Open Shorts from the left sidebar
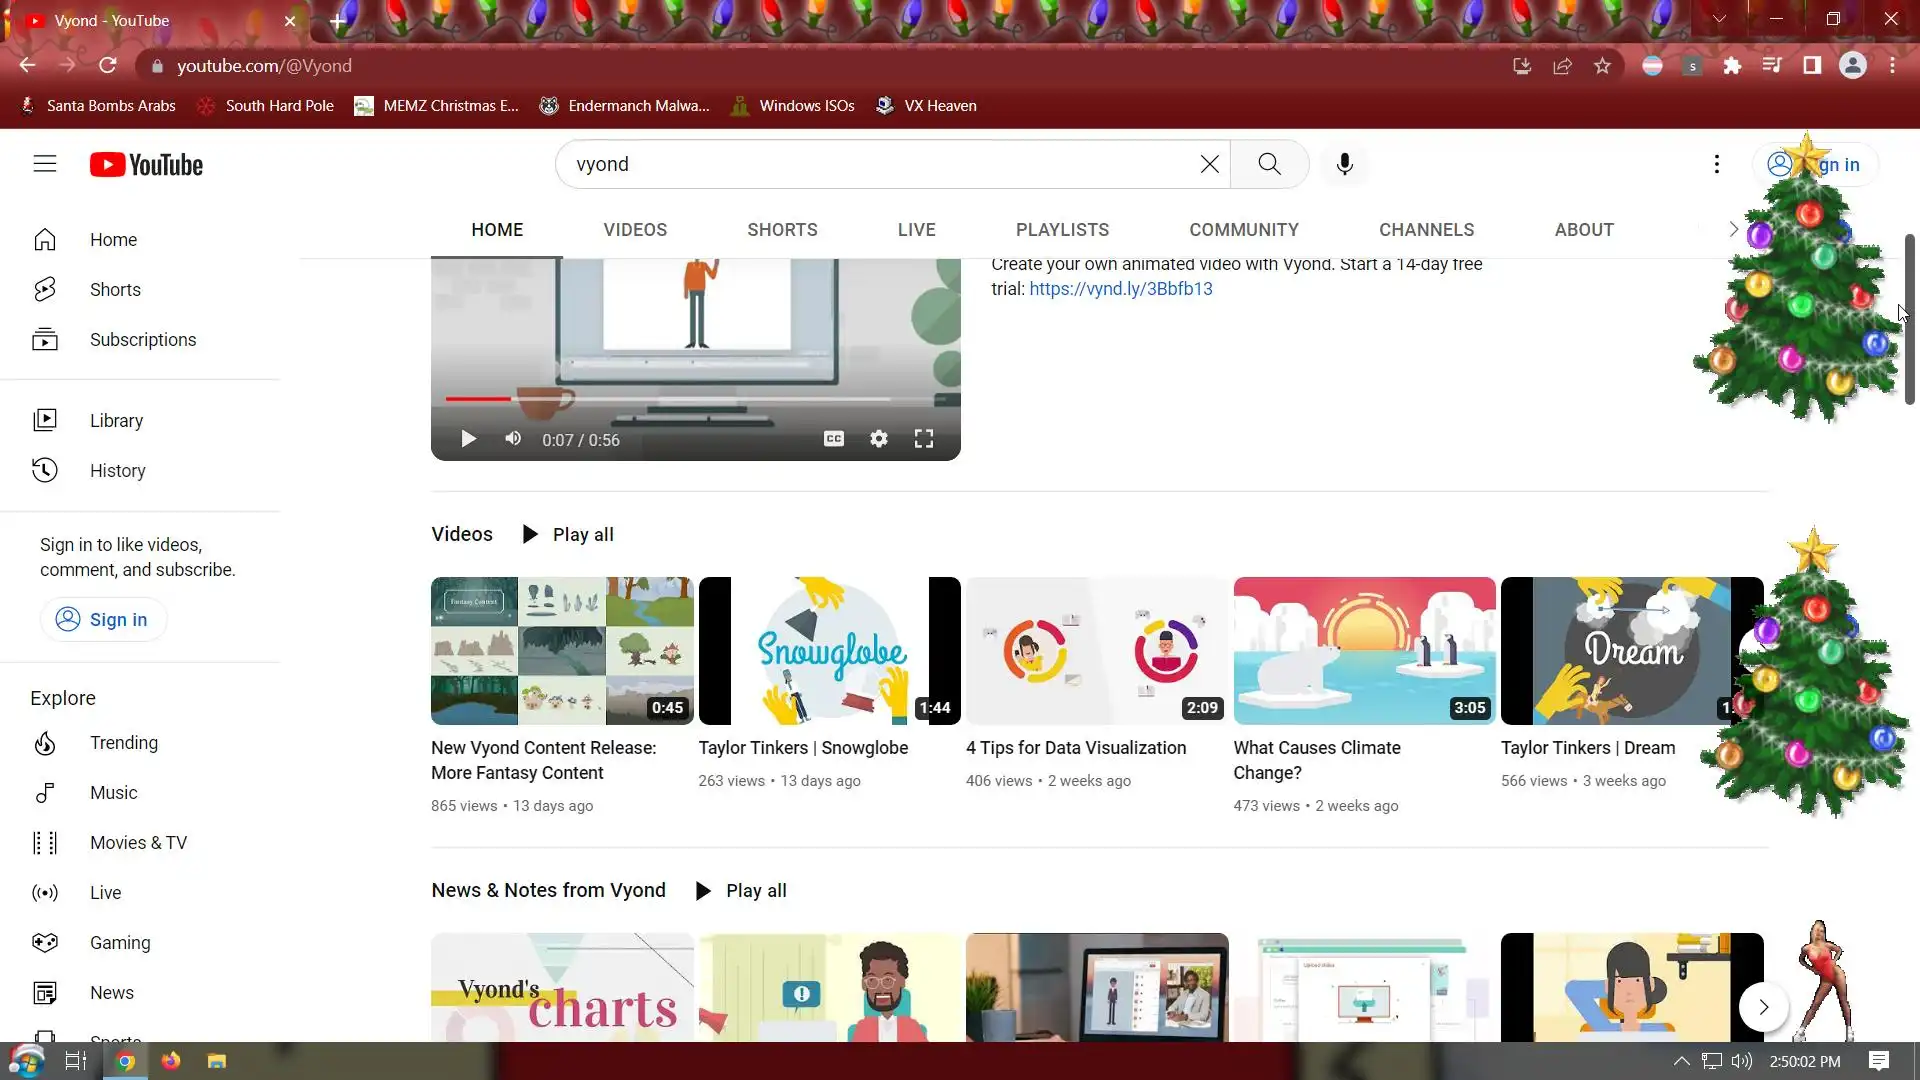 click(x=115, y=290)
